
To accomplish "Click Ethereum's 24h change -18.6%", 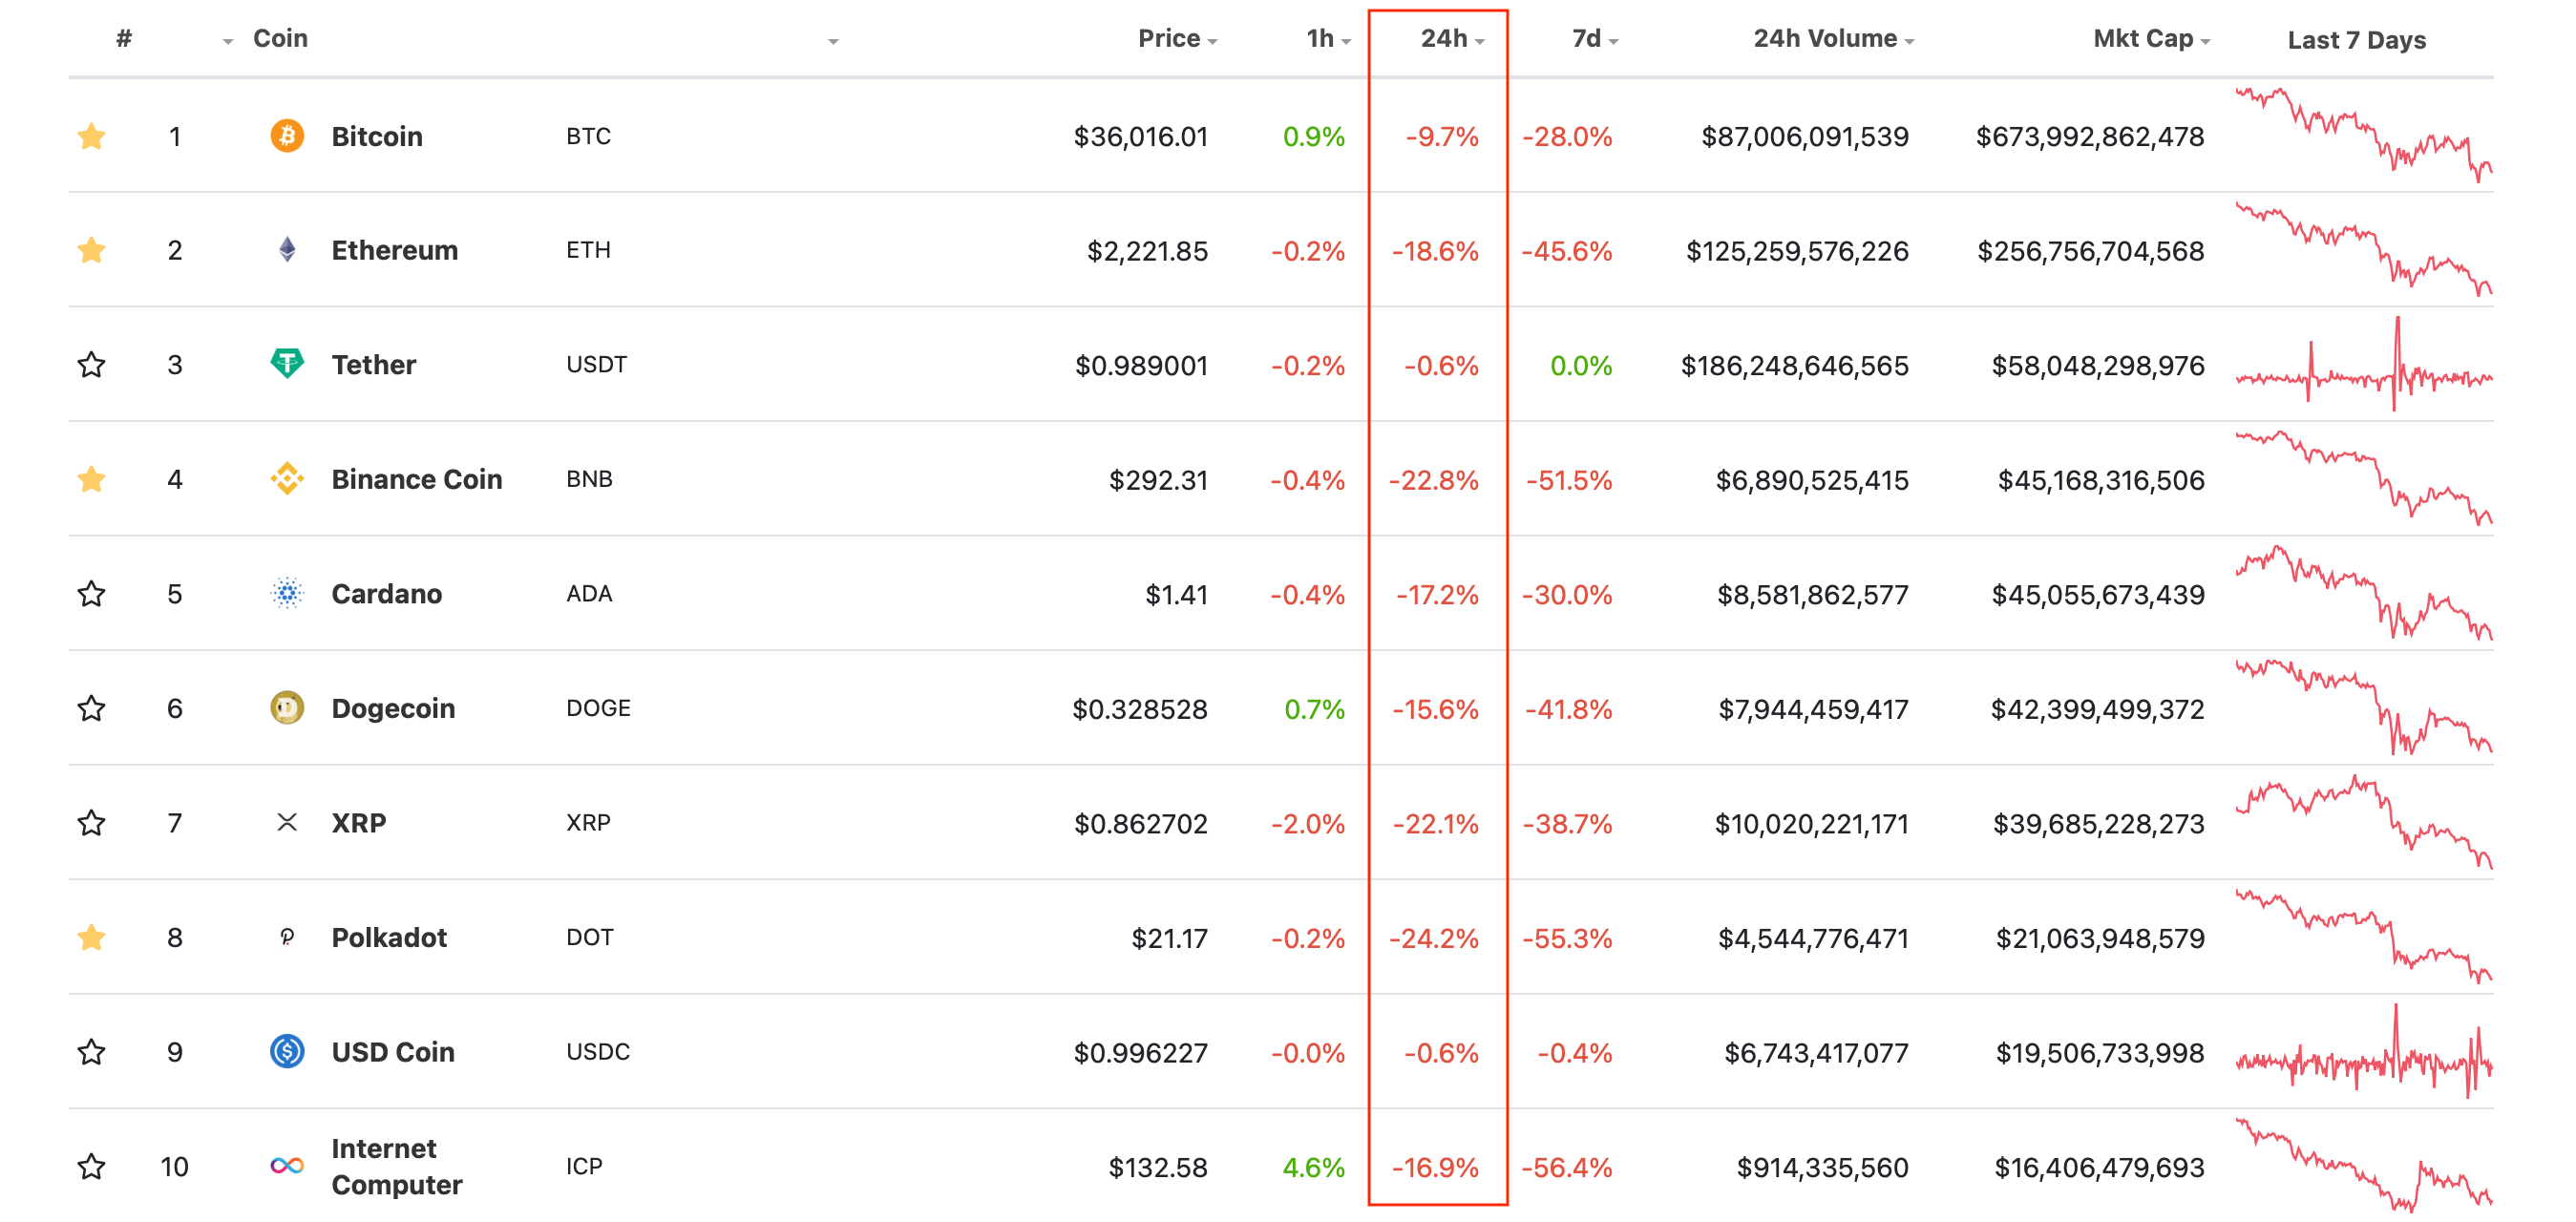I will [1435, 251].
